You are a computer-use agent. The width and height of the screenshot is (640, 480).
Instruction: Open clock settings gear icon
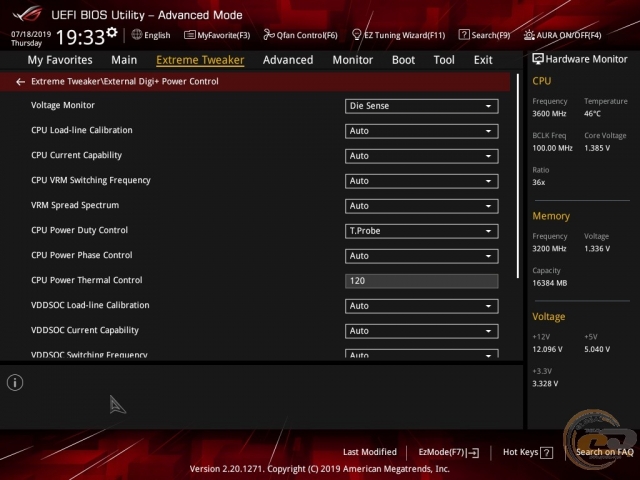(x=112, y=32)
